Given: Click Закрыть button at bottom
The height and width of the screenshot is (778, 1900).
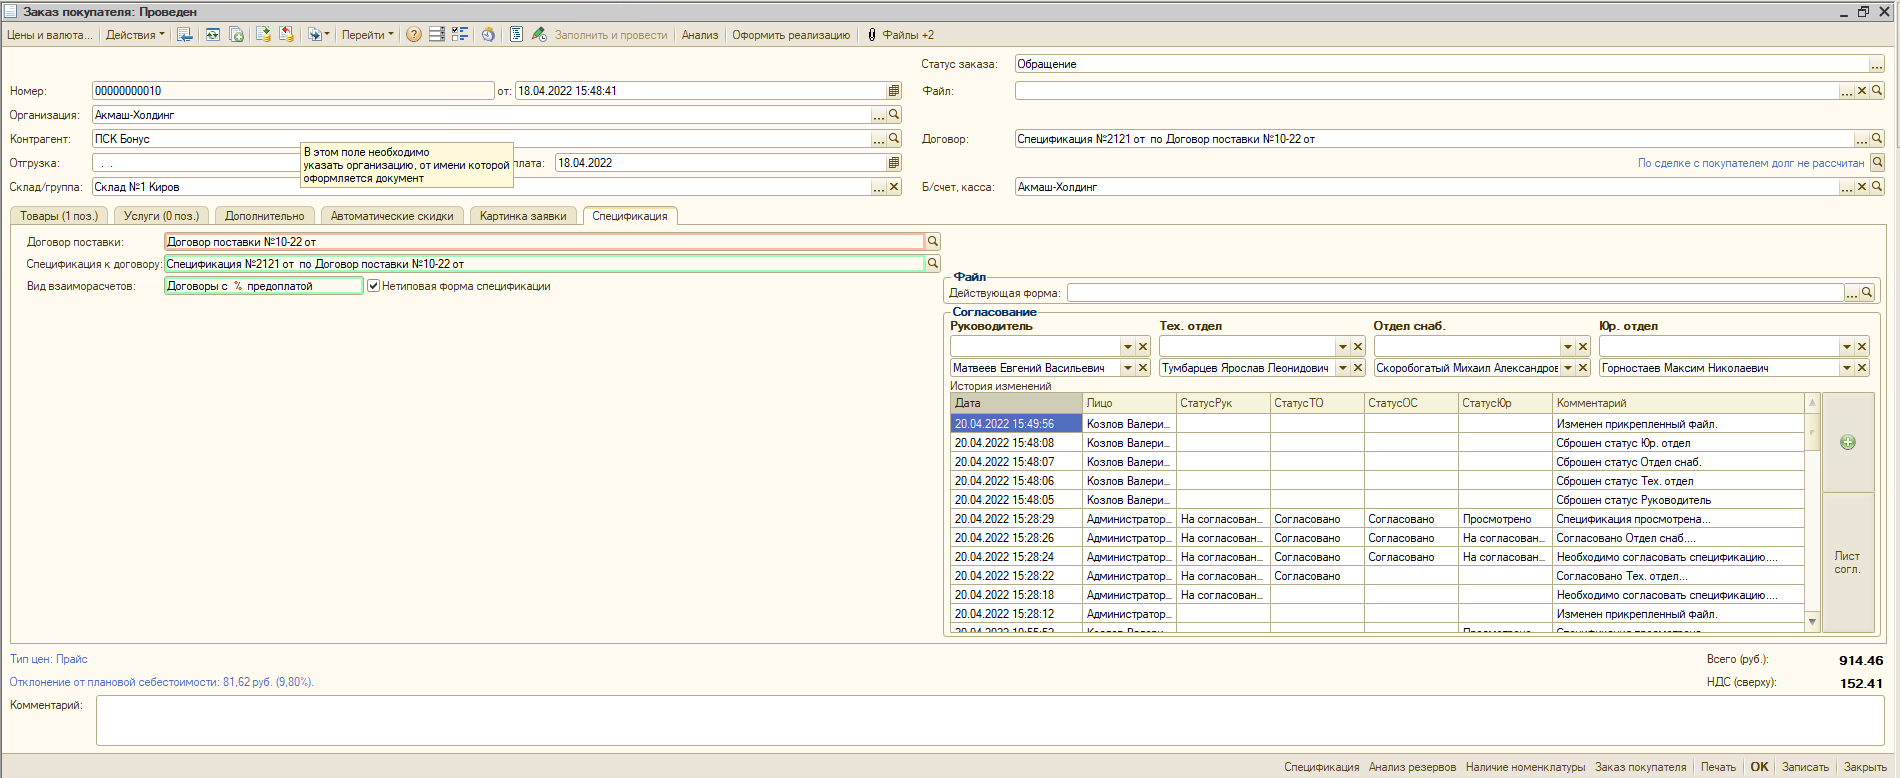Looking at the screenshot, I should 1865,767.
